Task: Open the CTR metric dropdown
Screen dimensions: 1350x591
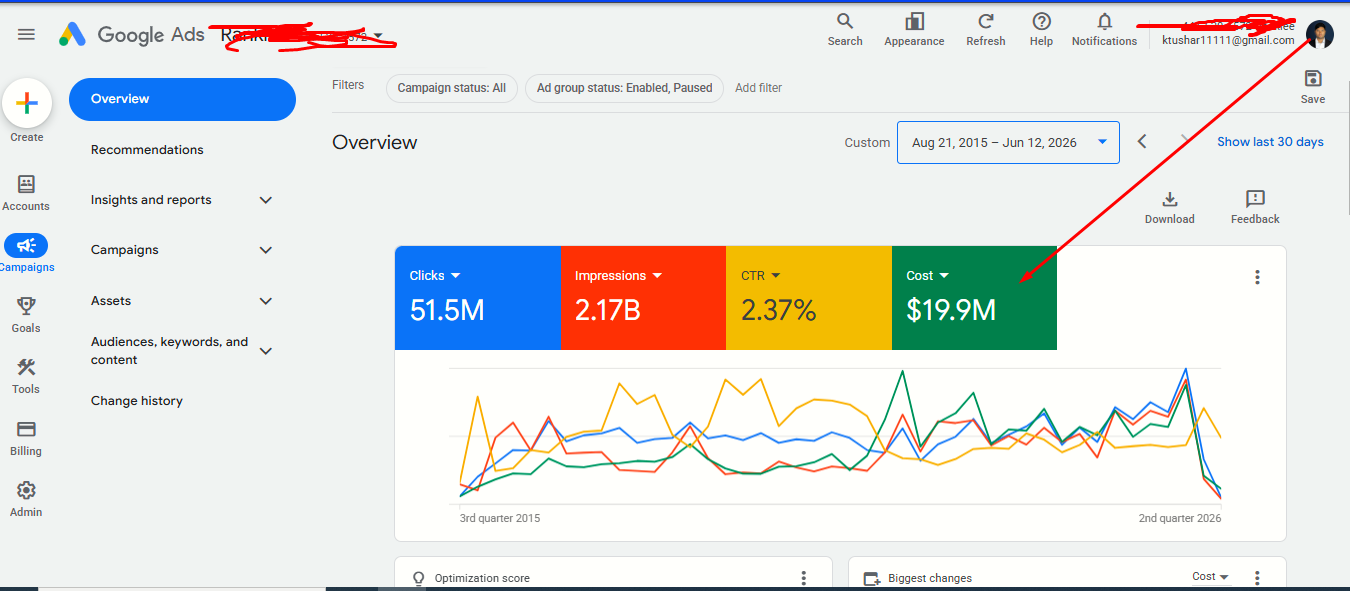Action: click(775, 275)
